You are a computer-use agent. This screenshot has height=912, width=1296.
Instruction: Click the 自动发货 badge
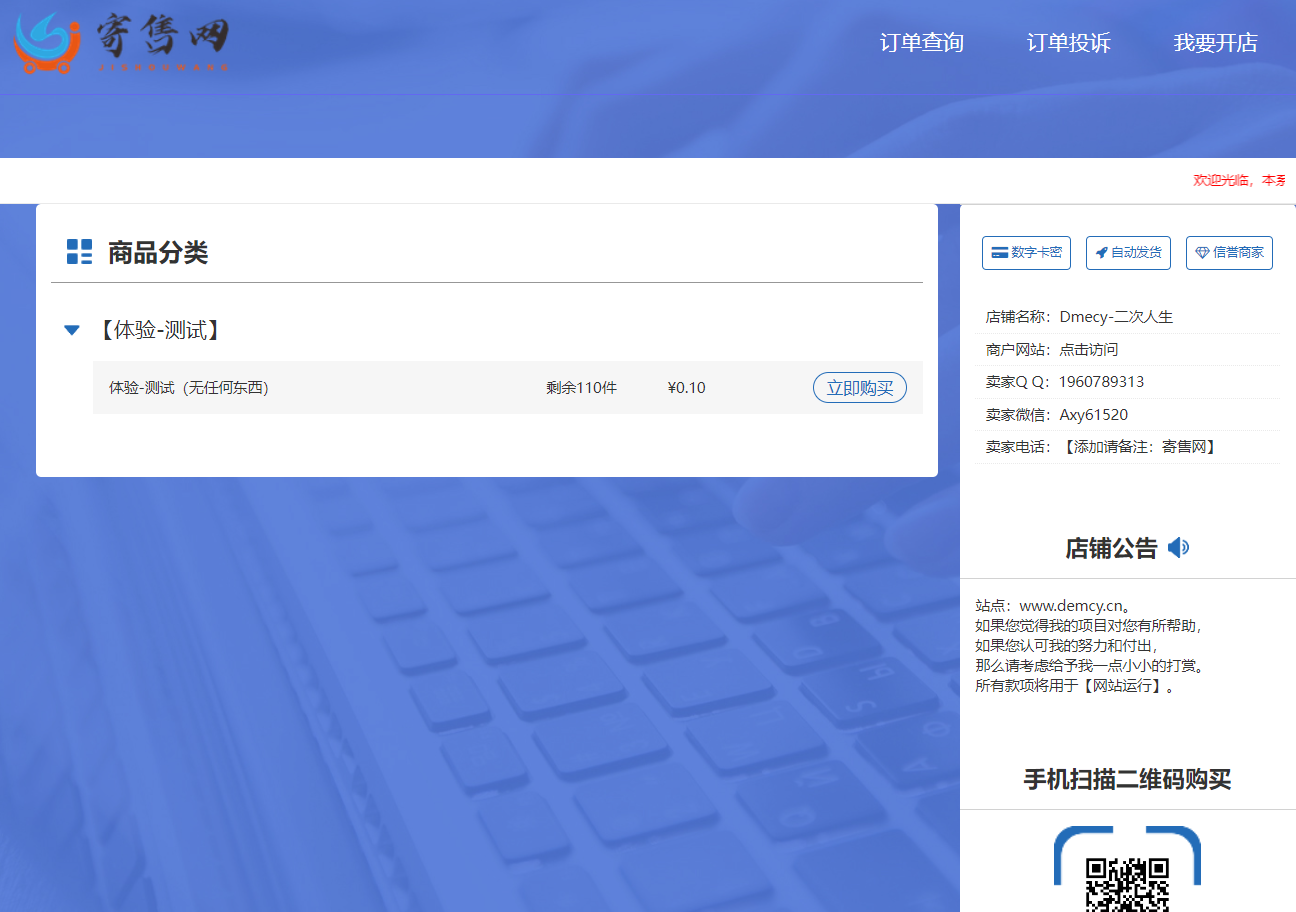click(x=1128, y=253)
